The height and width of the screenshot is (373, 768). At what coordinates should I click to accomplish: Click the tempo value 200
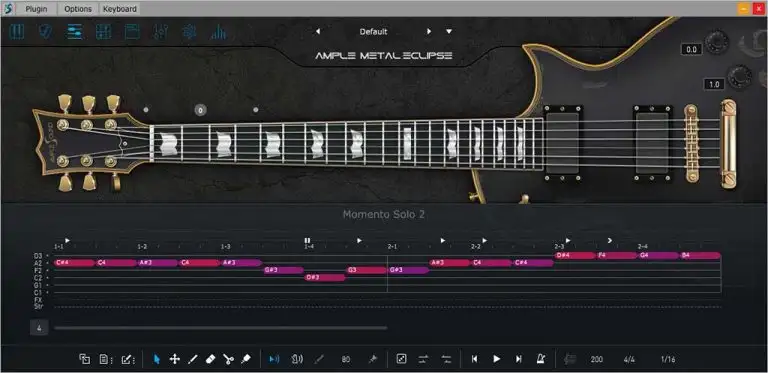click(597, 359)
